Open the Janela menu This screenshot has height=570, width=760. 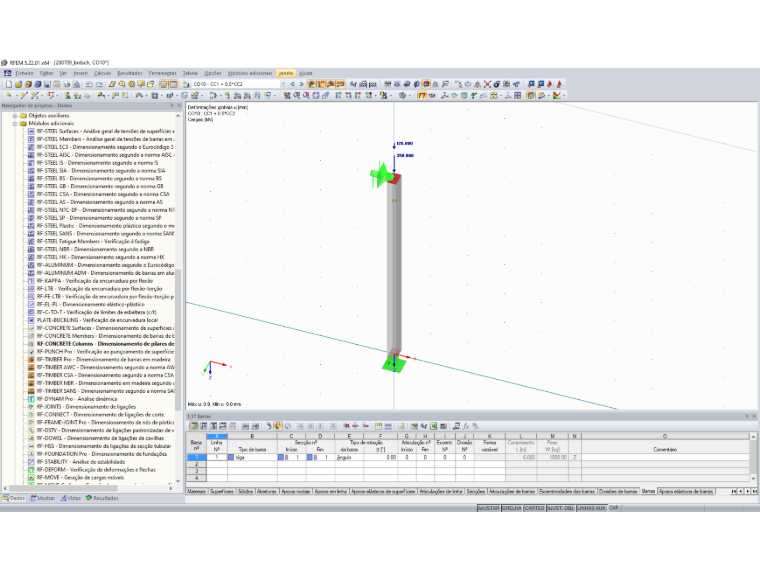pos(286,73)
